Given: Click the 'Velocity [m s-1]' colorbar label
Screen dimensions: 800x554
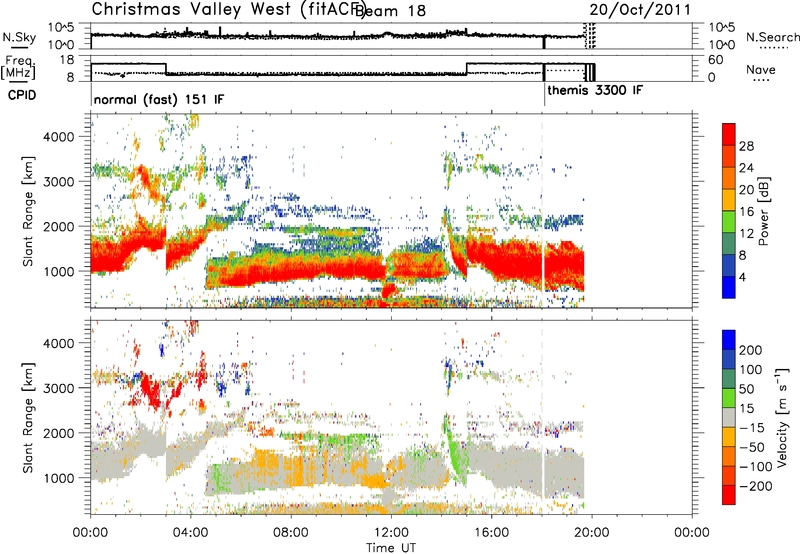Looking at the screenshot, I should pyautogui.click(x=782, y=417).
